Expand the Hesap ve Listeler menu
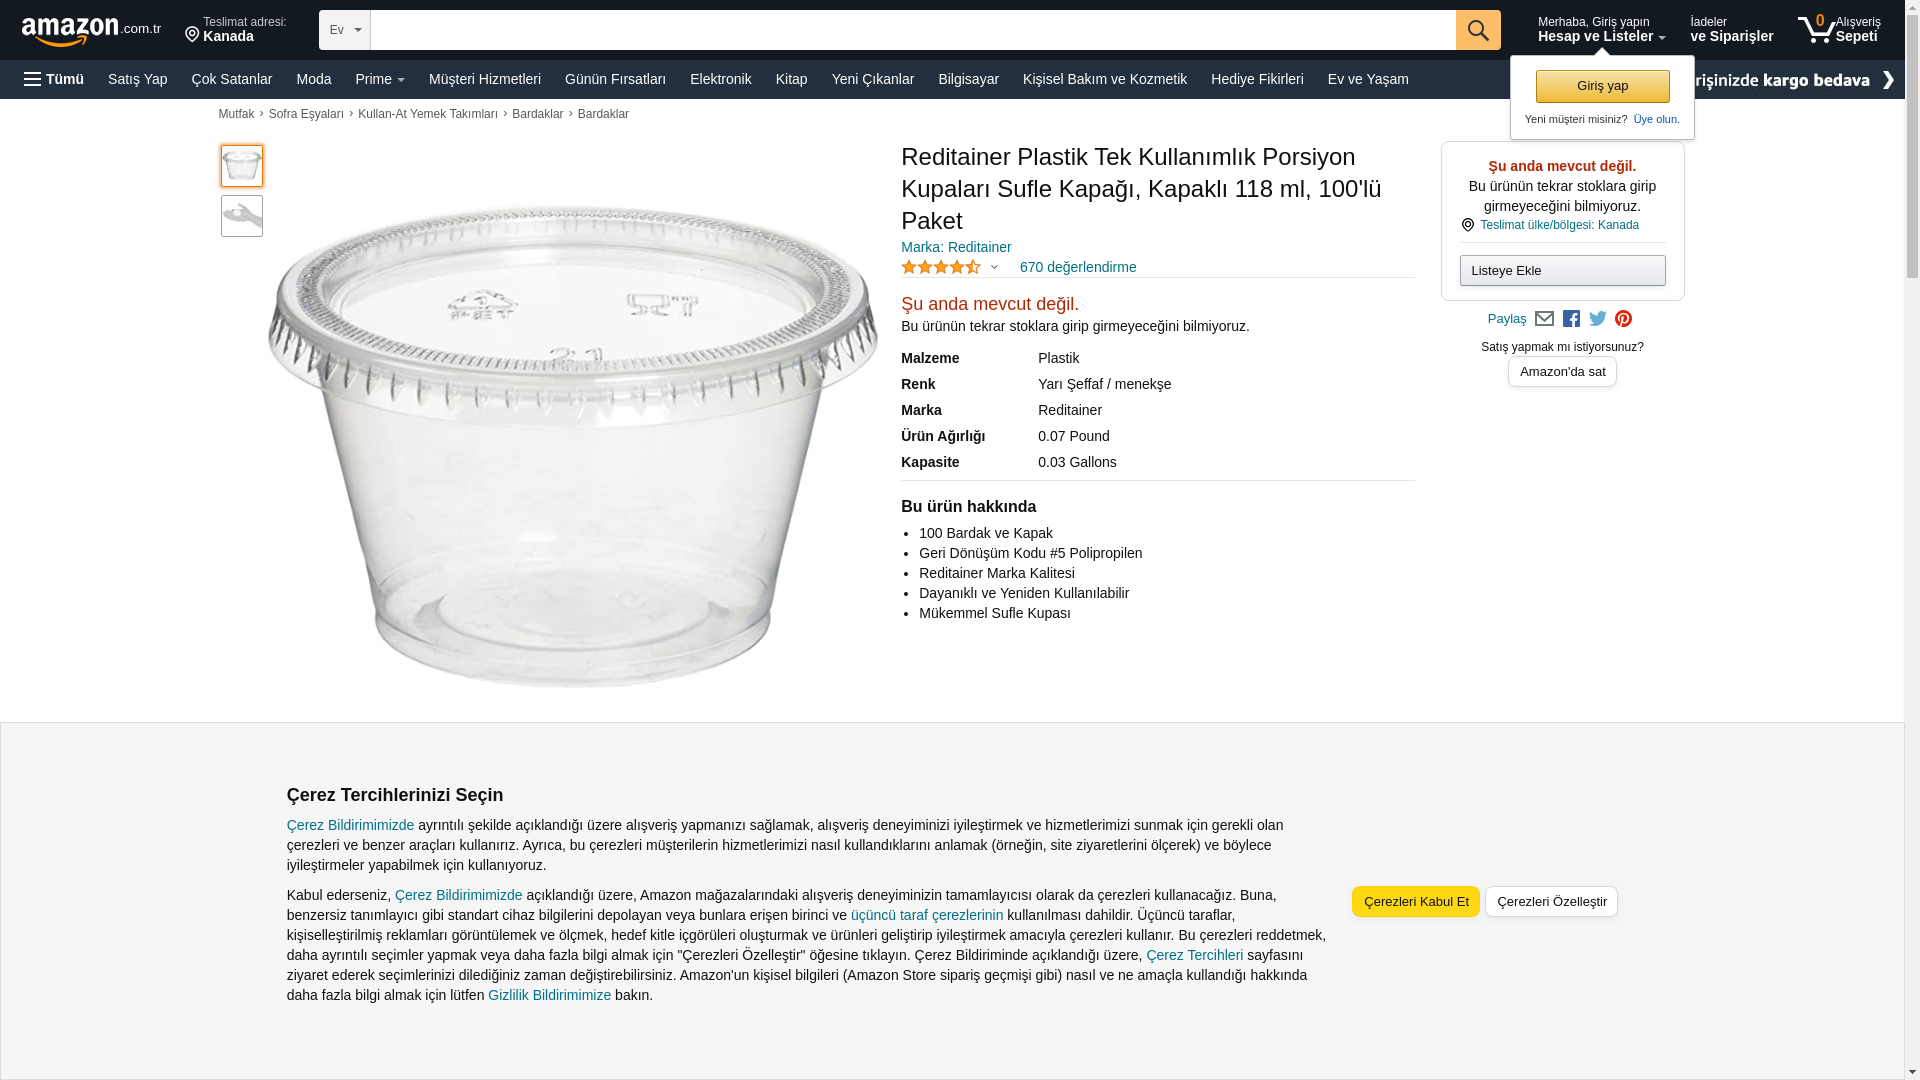The width and height of the screenshot is (1920, 1080). (x=1601, y=30)
